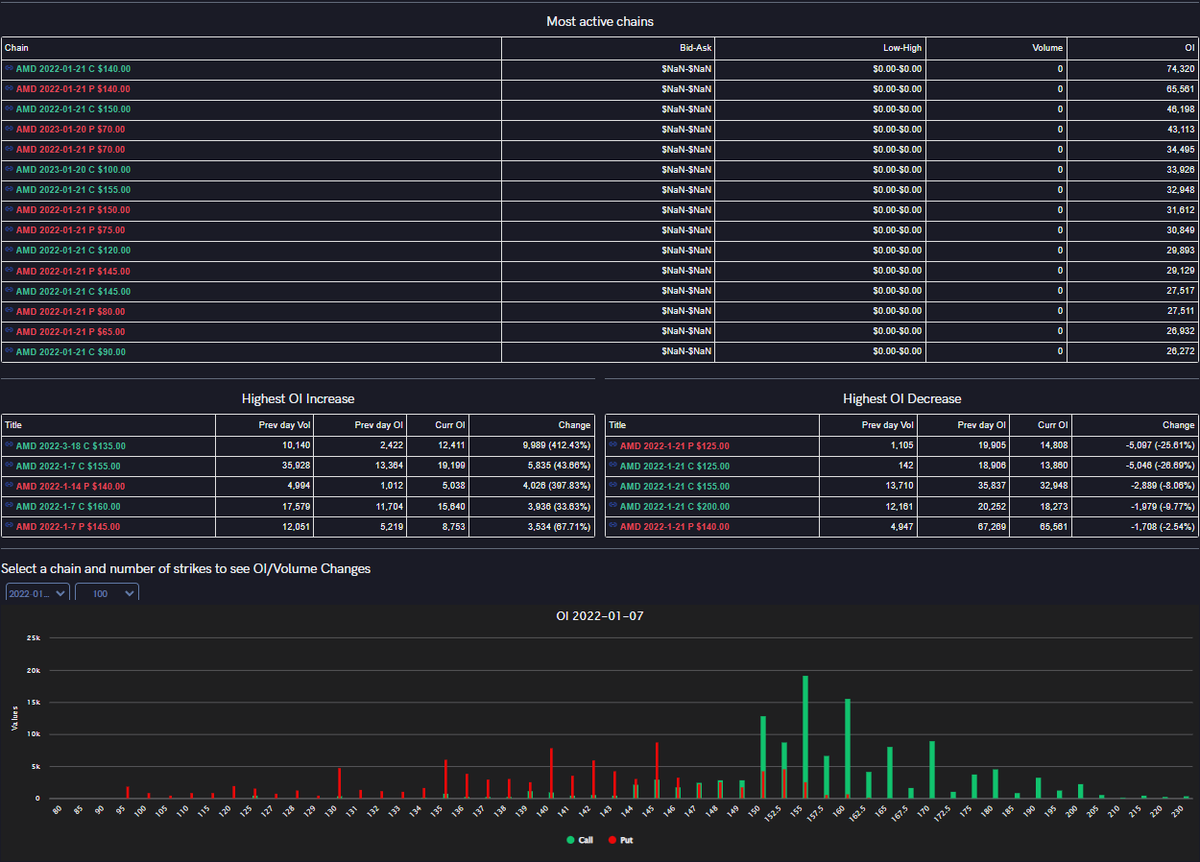Click link icon beside AMD 2022-1-21 C $200.00
The image size is (1200, 862).
613,506
